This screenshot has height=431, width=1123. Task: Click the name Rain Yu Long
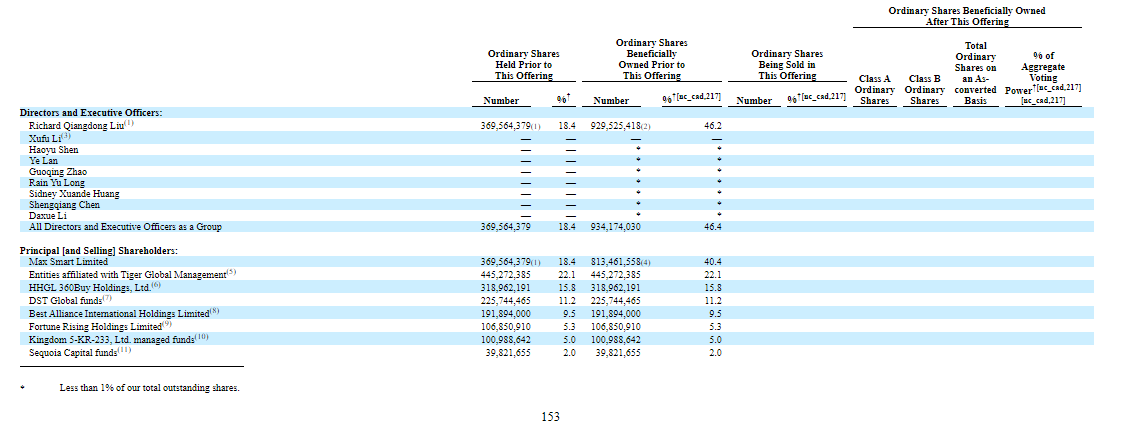tap(57, 183)
